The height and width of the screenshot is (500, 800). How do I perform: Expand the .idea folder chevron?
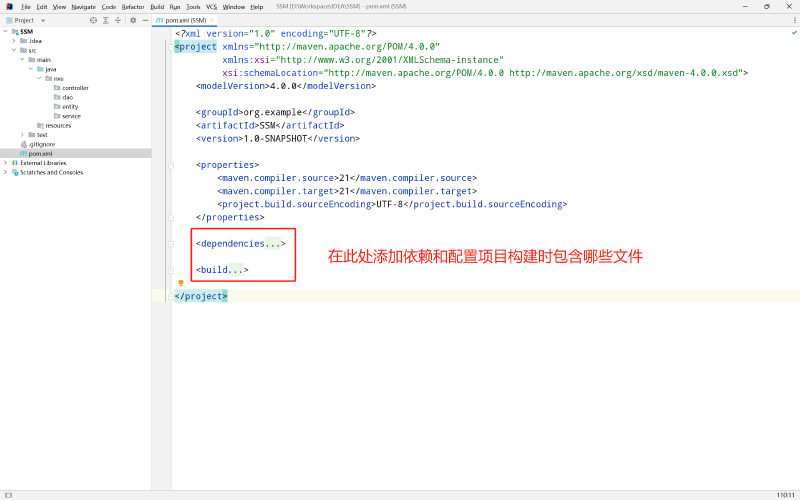(14, 41)
